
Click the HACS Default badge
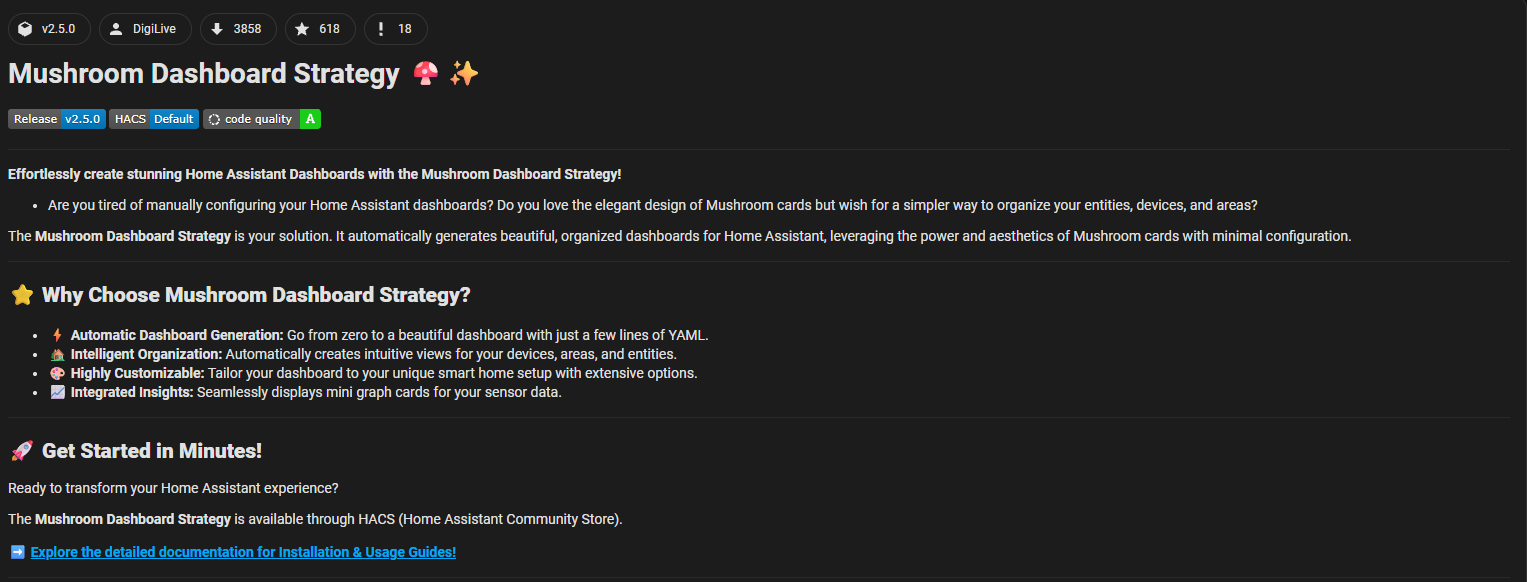[x=154, y=119]
